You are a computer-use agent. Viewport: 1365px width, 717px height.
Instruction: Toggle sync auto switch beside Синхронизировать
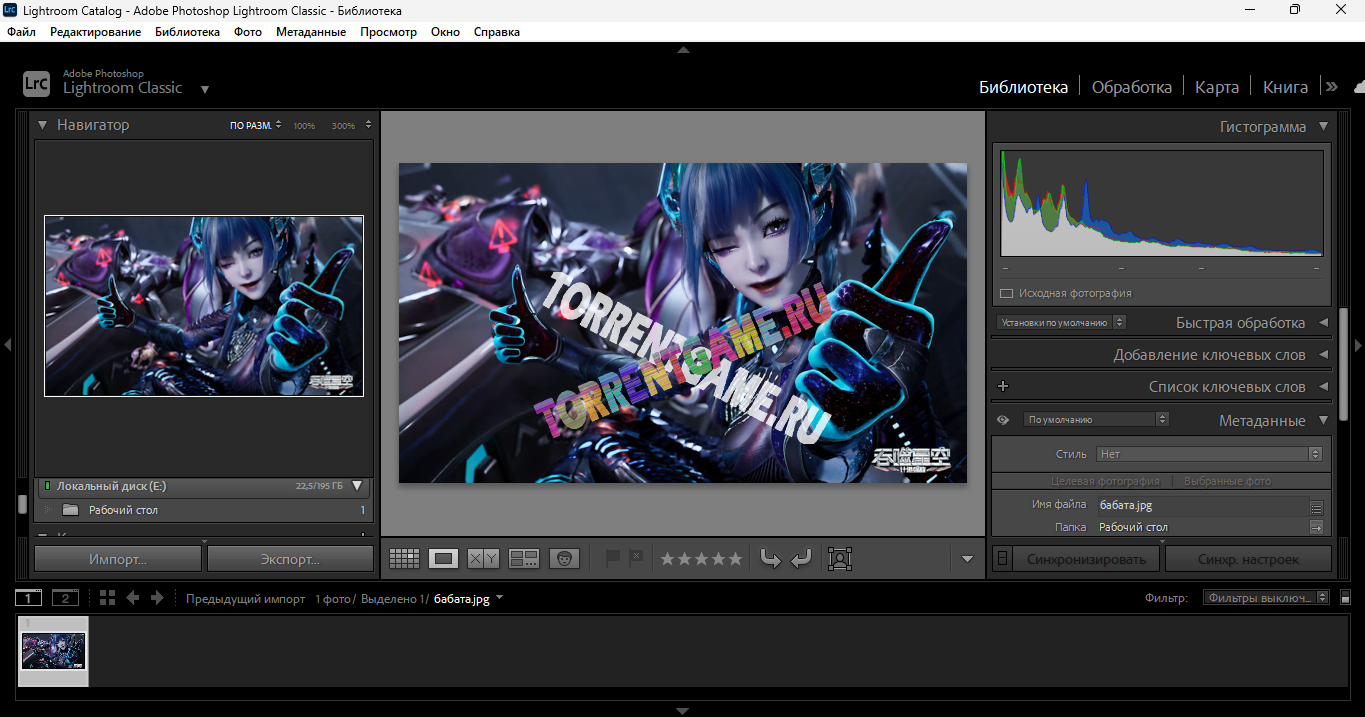tap(1002, 559)
